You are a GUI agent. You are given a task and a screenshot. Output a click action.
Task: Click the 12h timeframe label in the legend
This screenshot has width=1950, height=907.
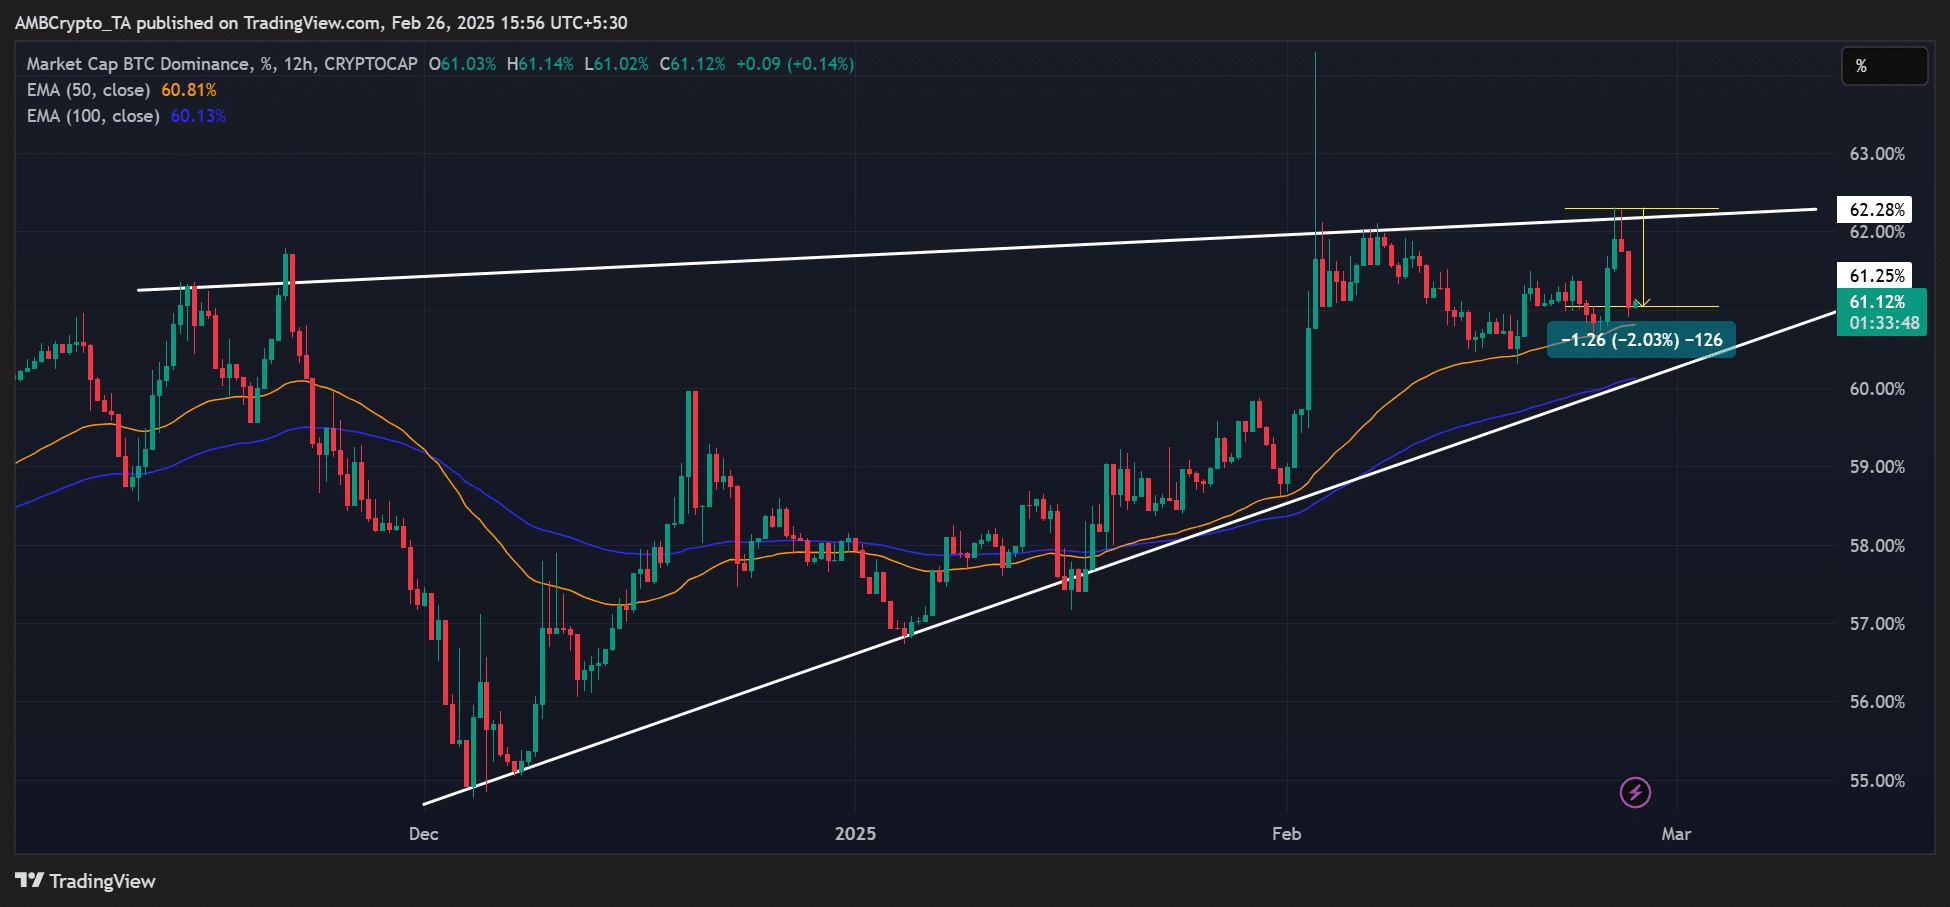[x=300, y=63]
